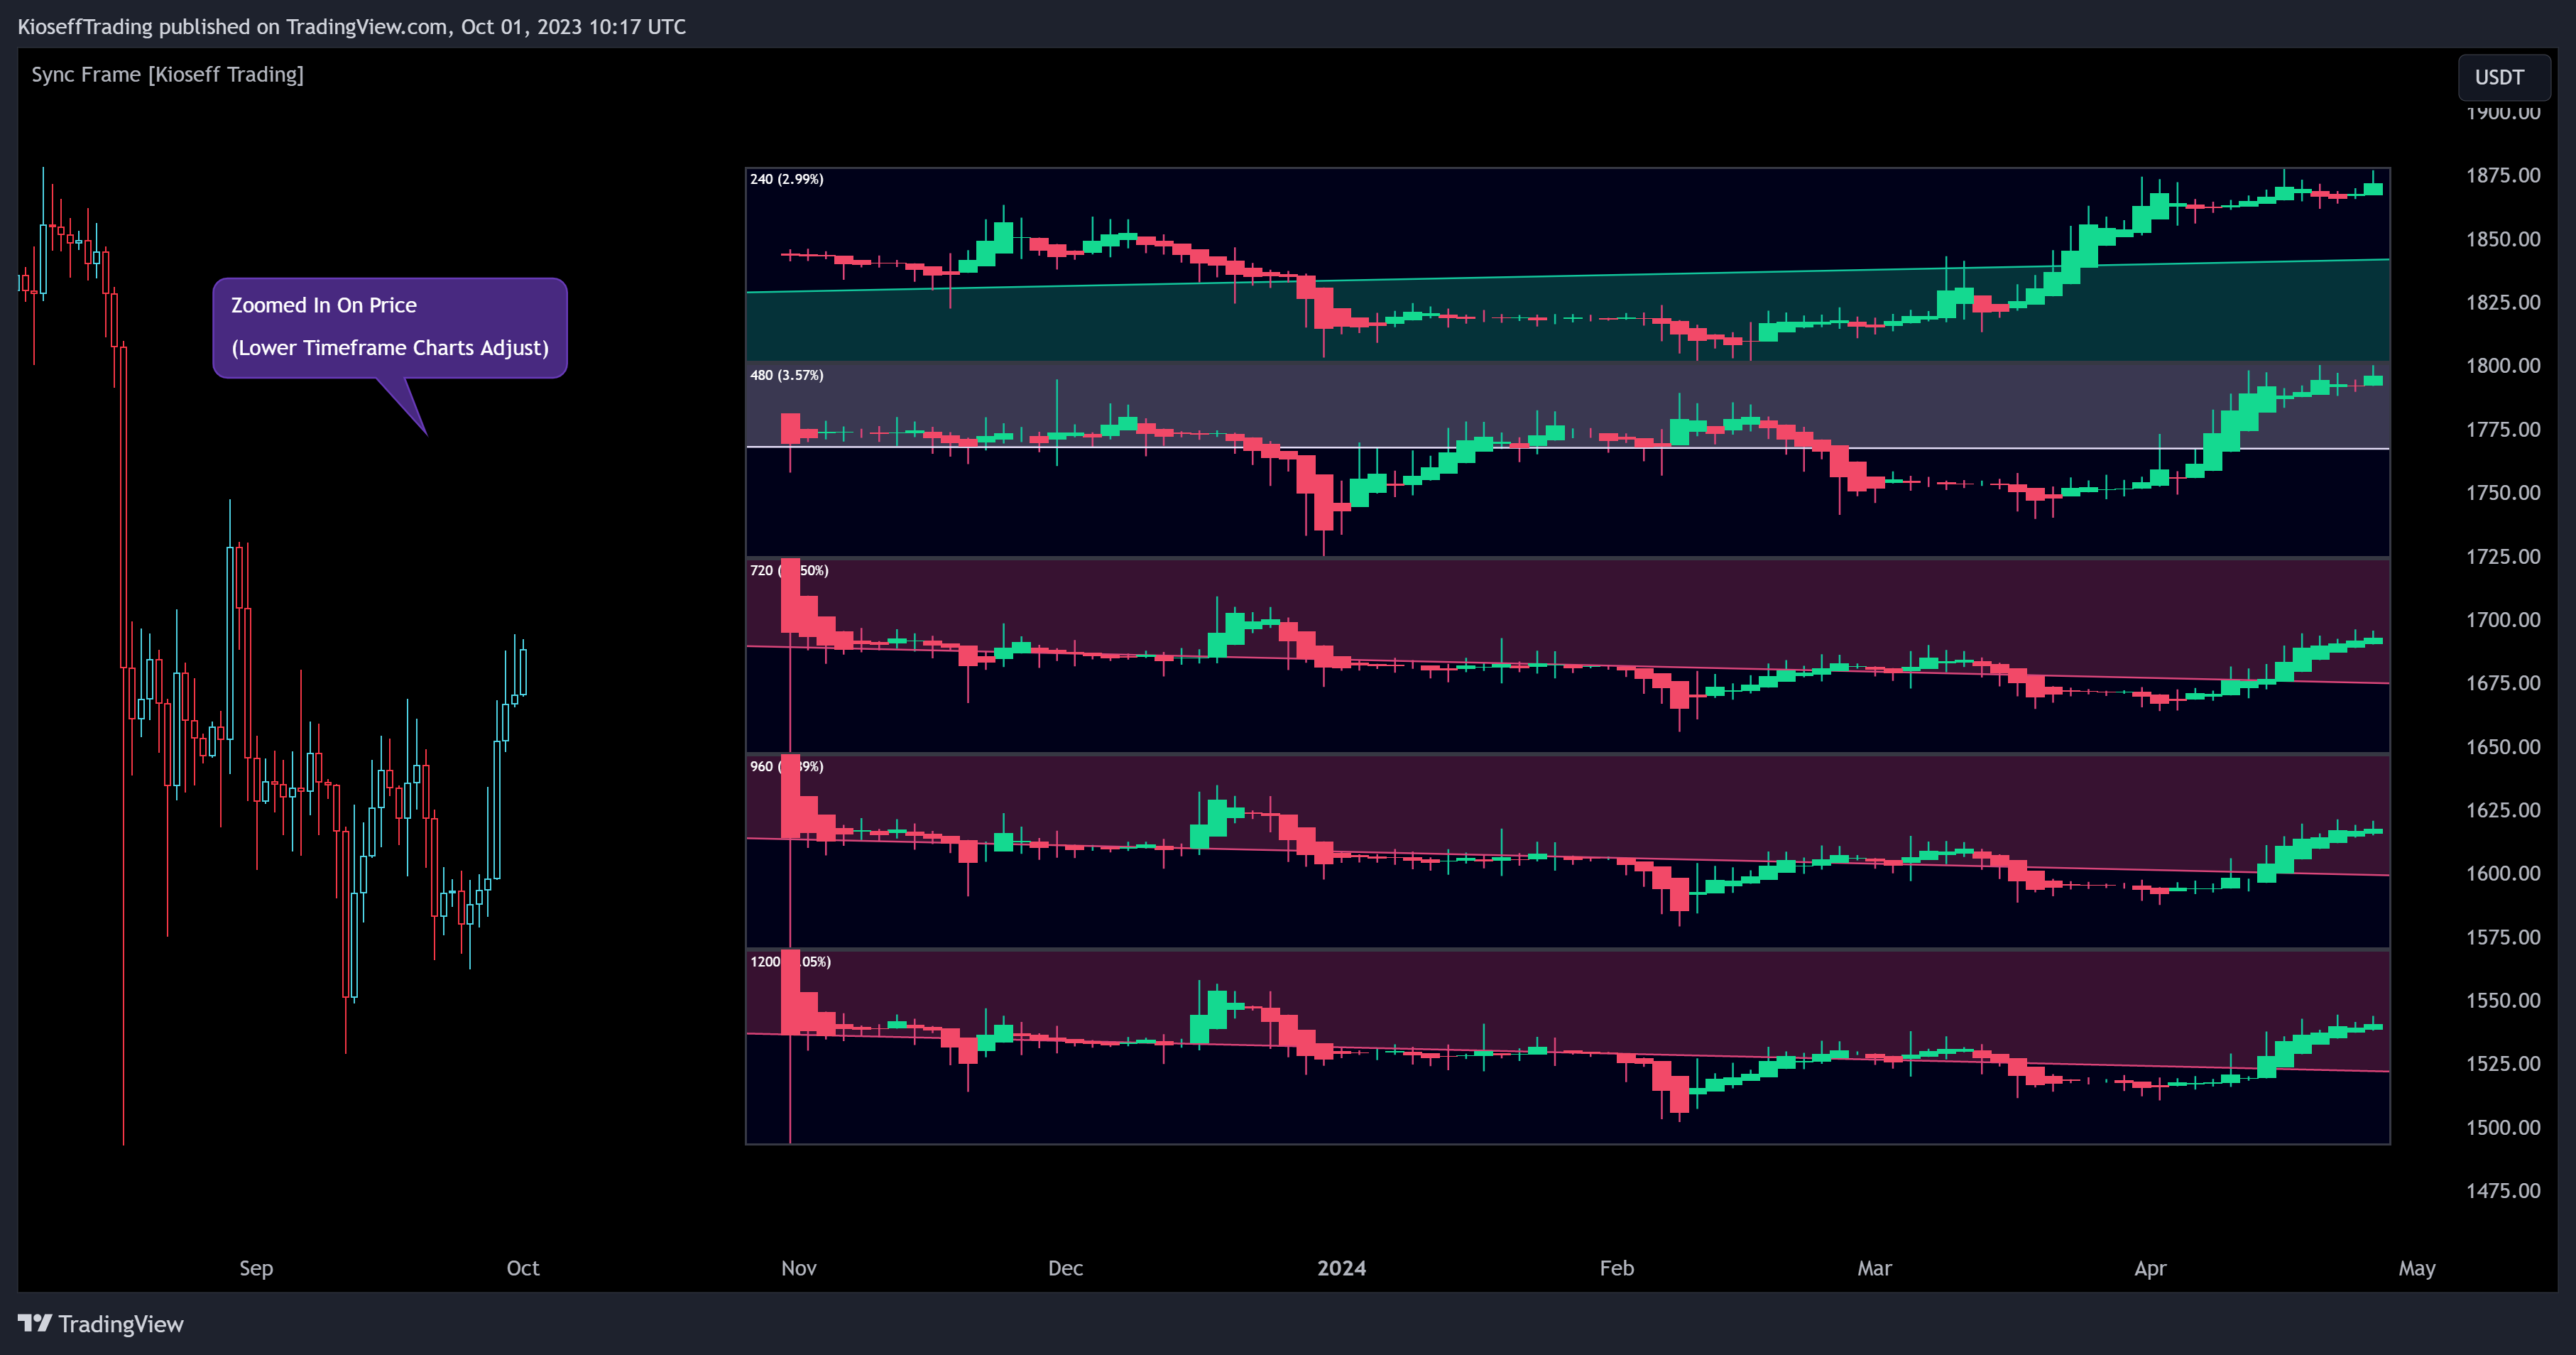
Task: Click the TradingView wordmark in footer
Action: [x=121, y=1324]
